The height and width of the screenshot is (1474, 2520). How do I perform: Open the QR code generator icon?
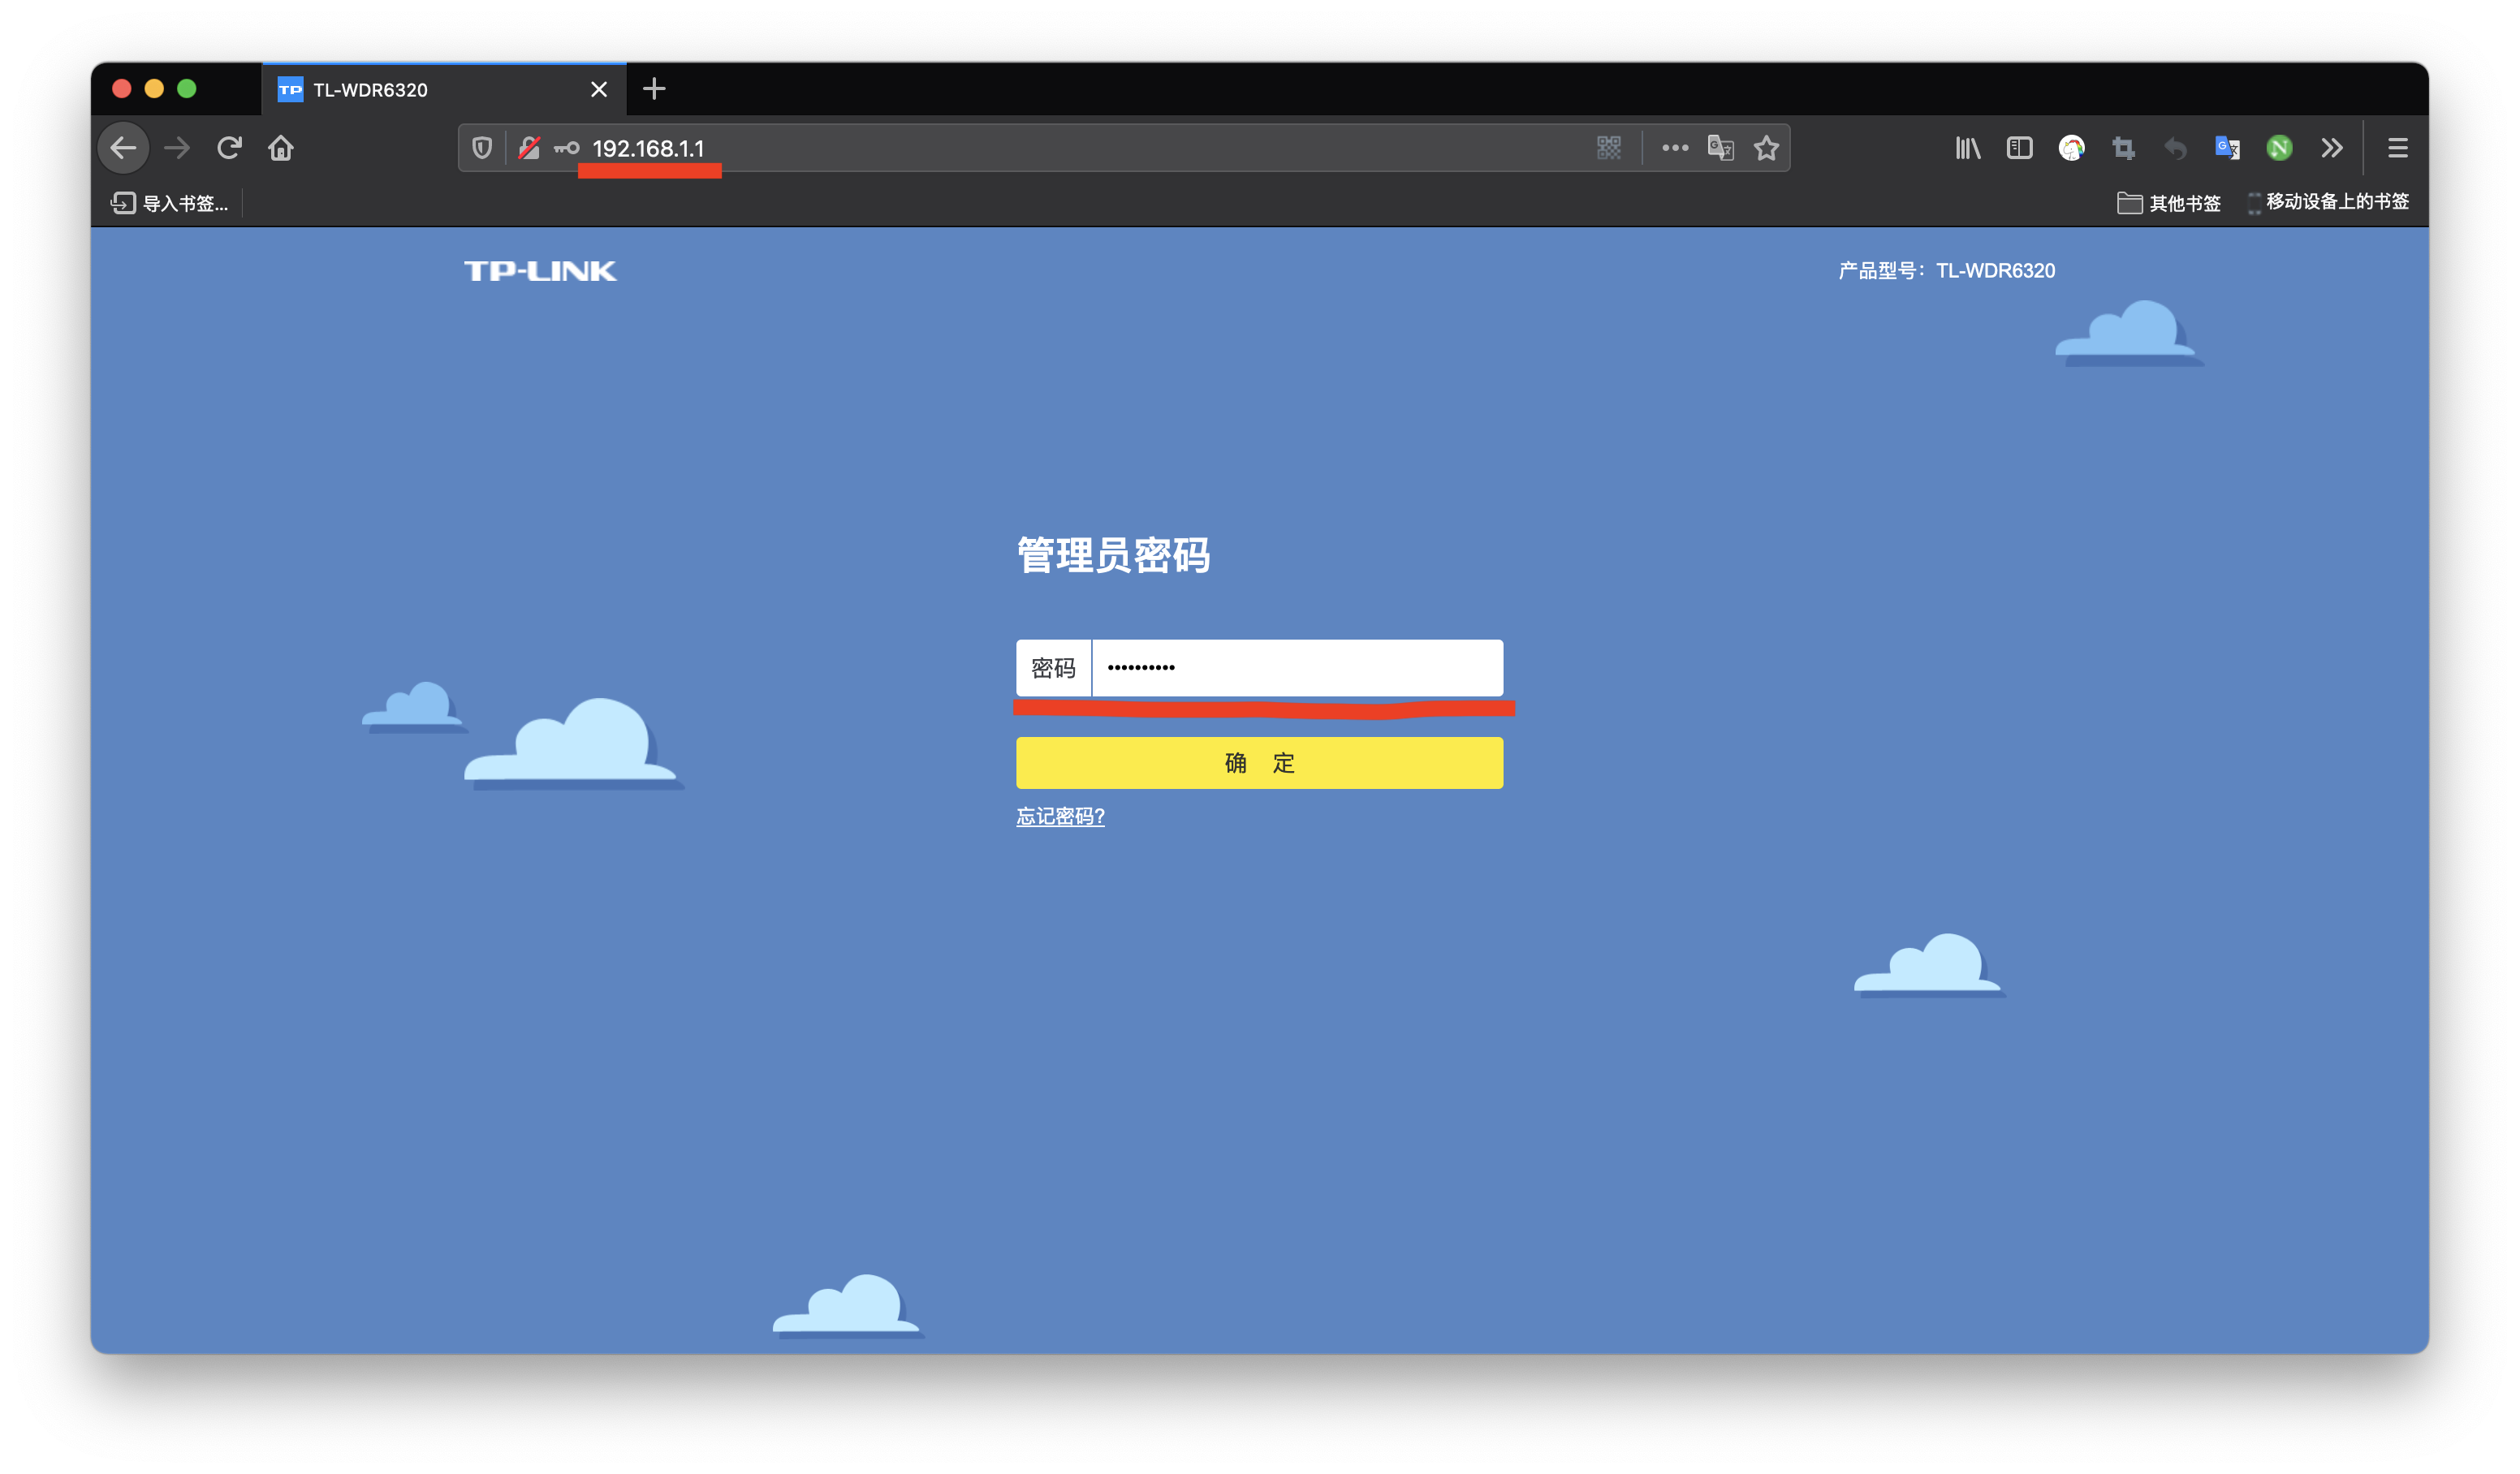coord(1608,148)
